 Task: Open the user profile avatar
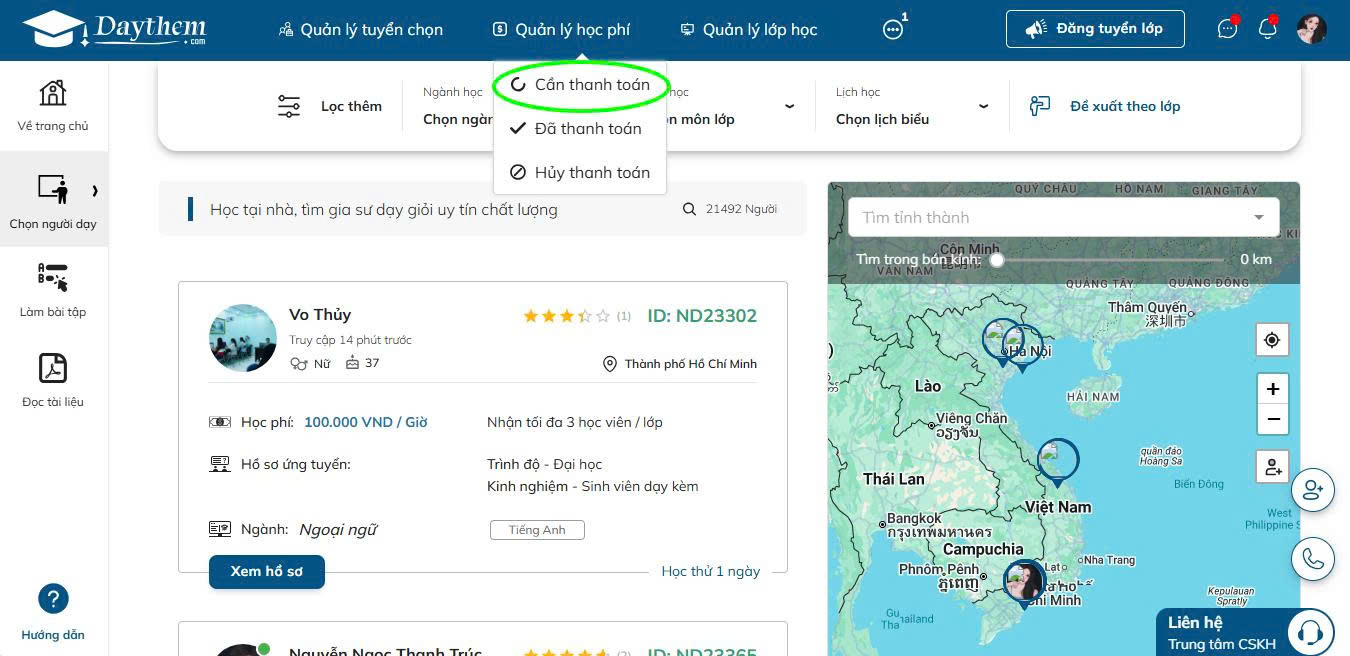(1311, 29)
